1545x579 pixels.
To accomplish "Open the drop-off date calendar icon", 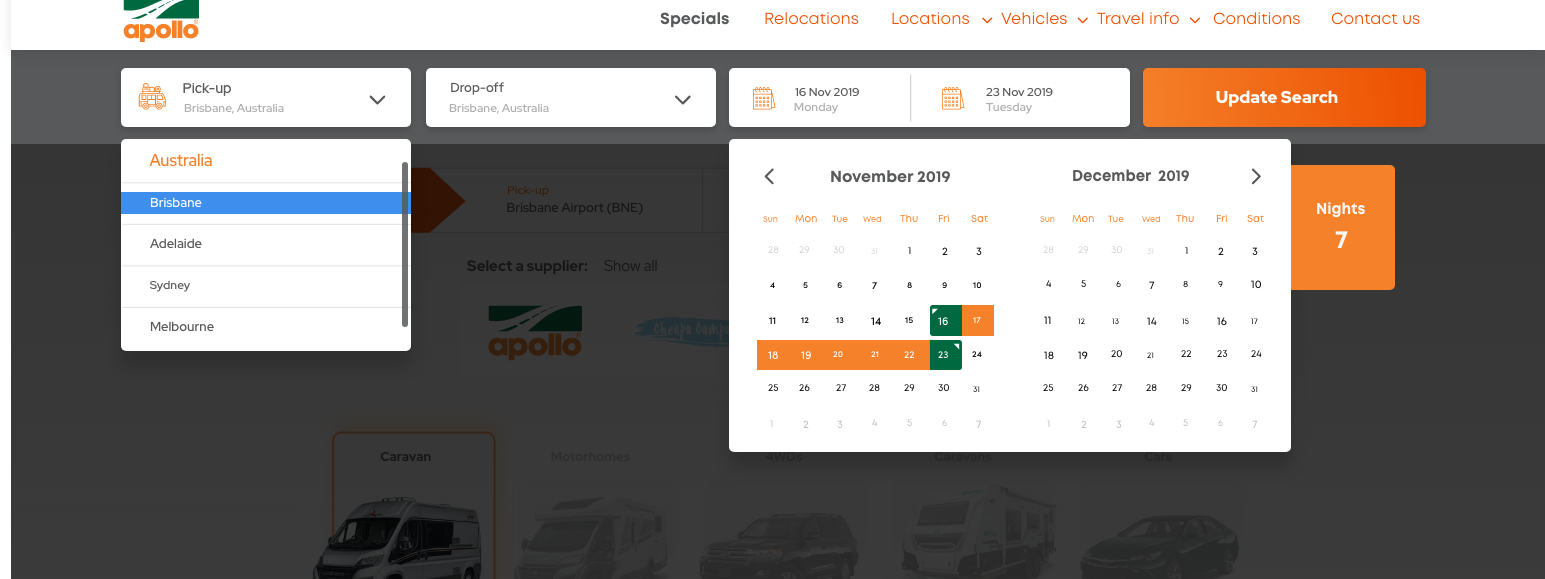I will (952, 98).
